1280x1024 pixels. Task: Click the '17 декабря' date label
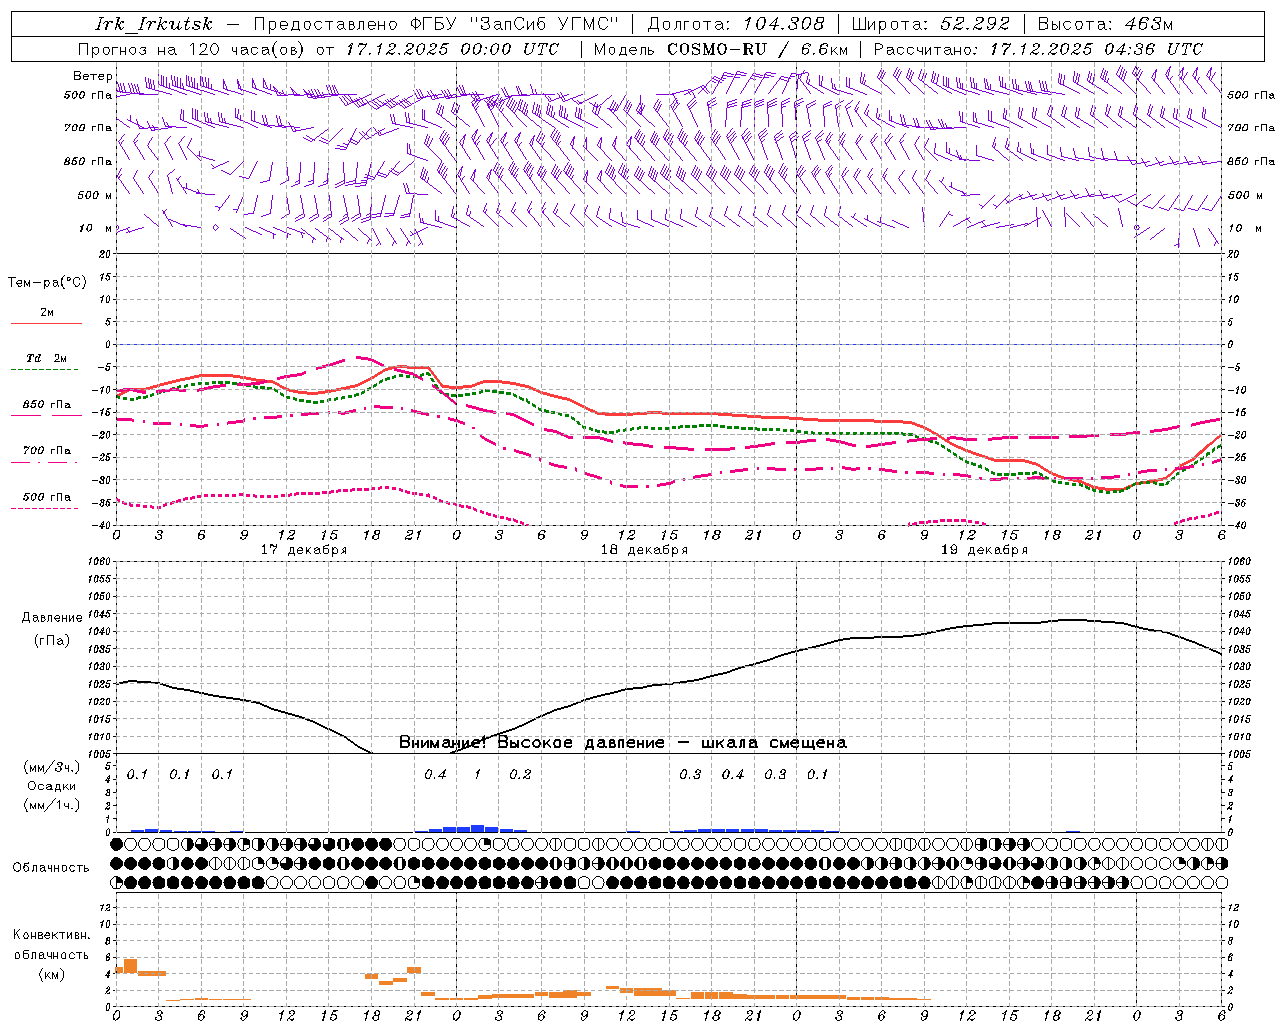coord(304,550)
